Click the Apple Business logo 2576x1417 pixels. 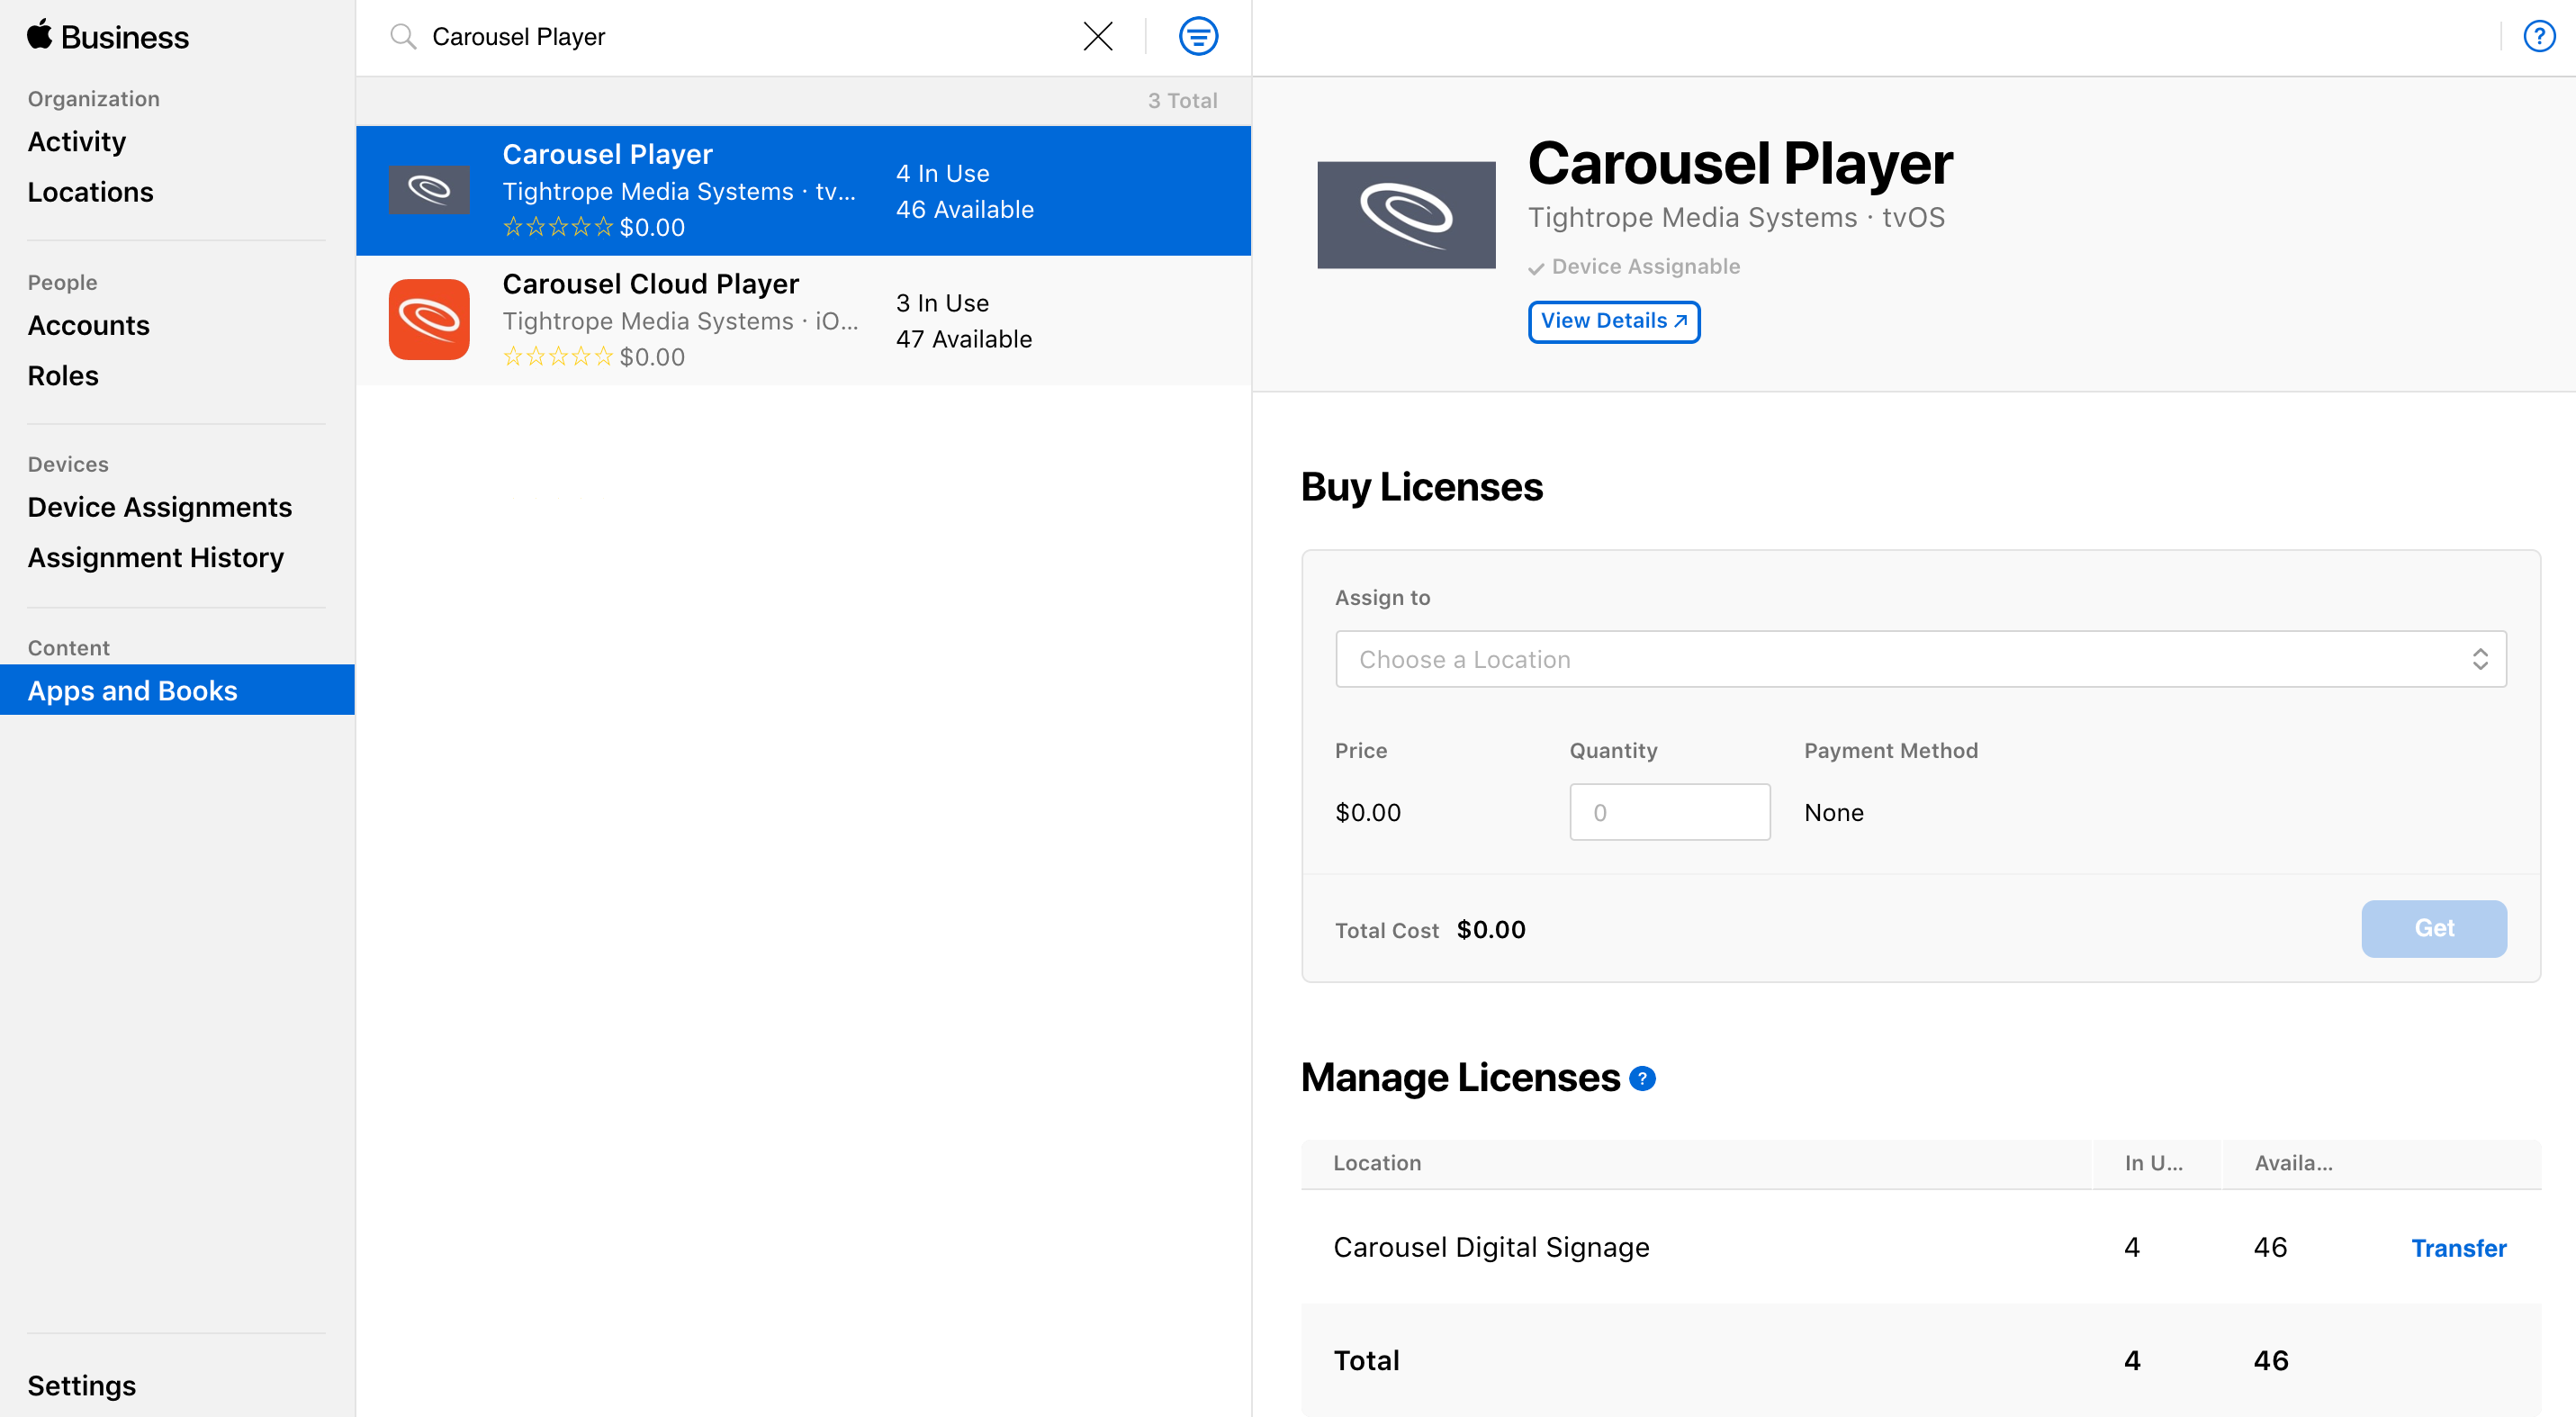pyautogui.click(x=108, y=37)
